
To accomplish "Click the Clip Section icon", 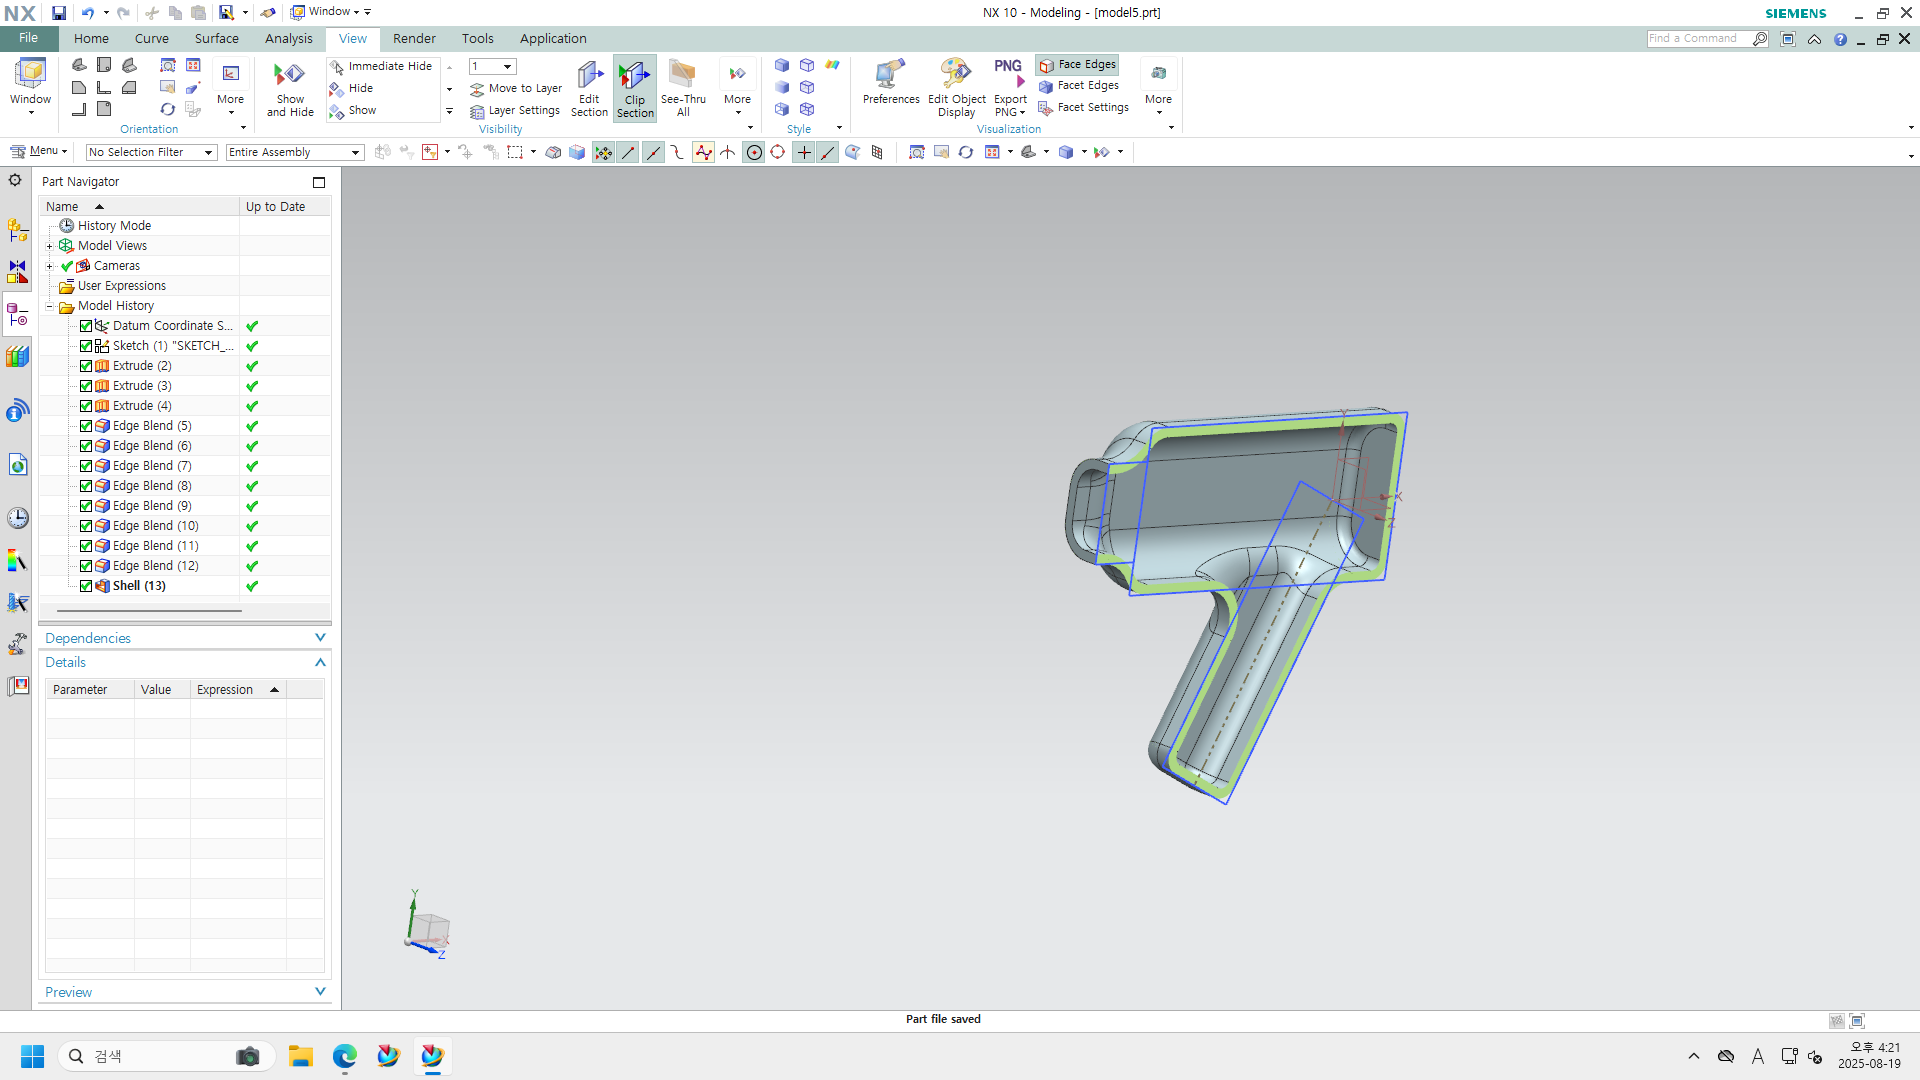I will tap(634, 78).
